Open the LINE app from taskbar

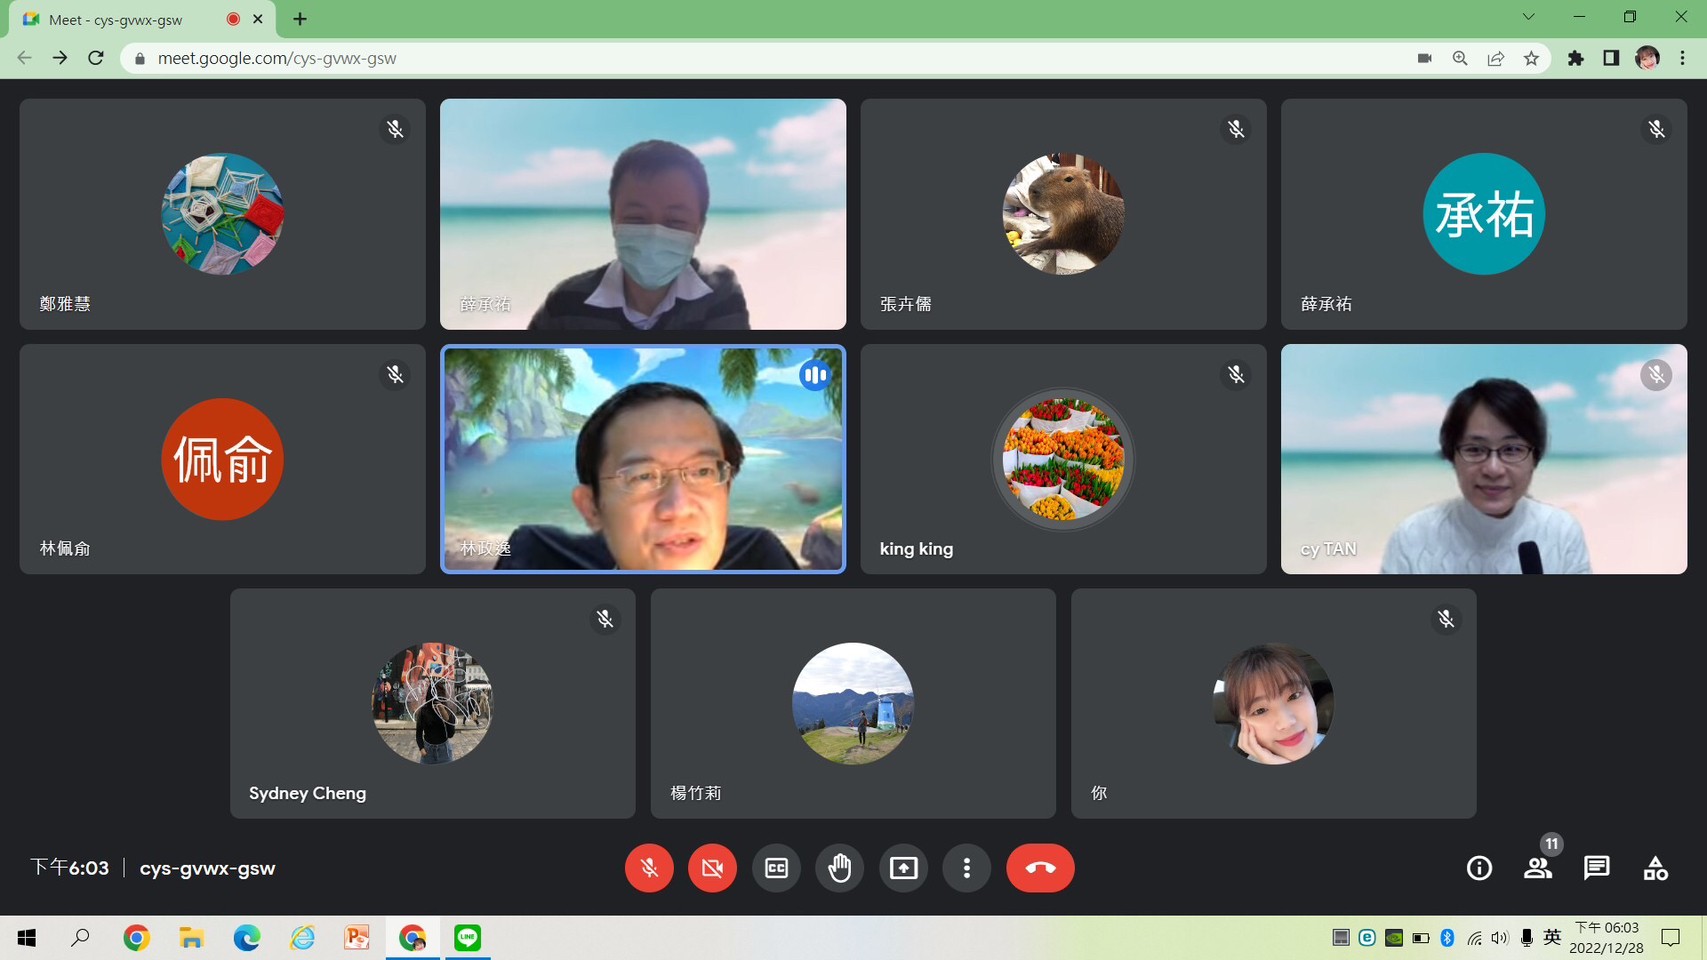coord(467,937)
